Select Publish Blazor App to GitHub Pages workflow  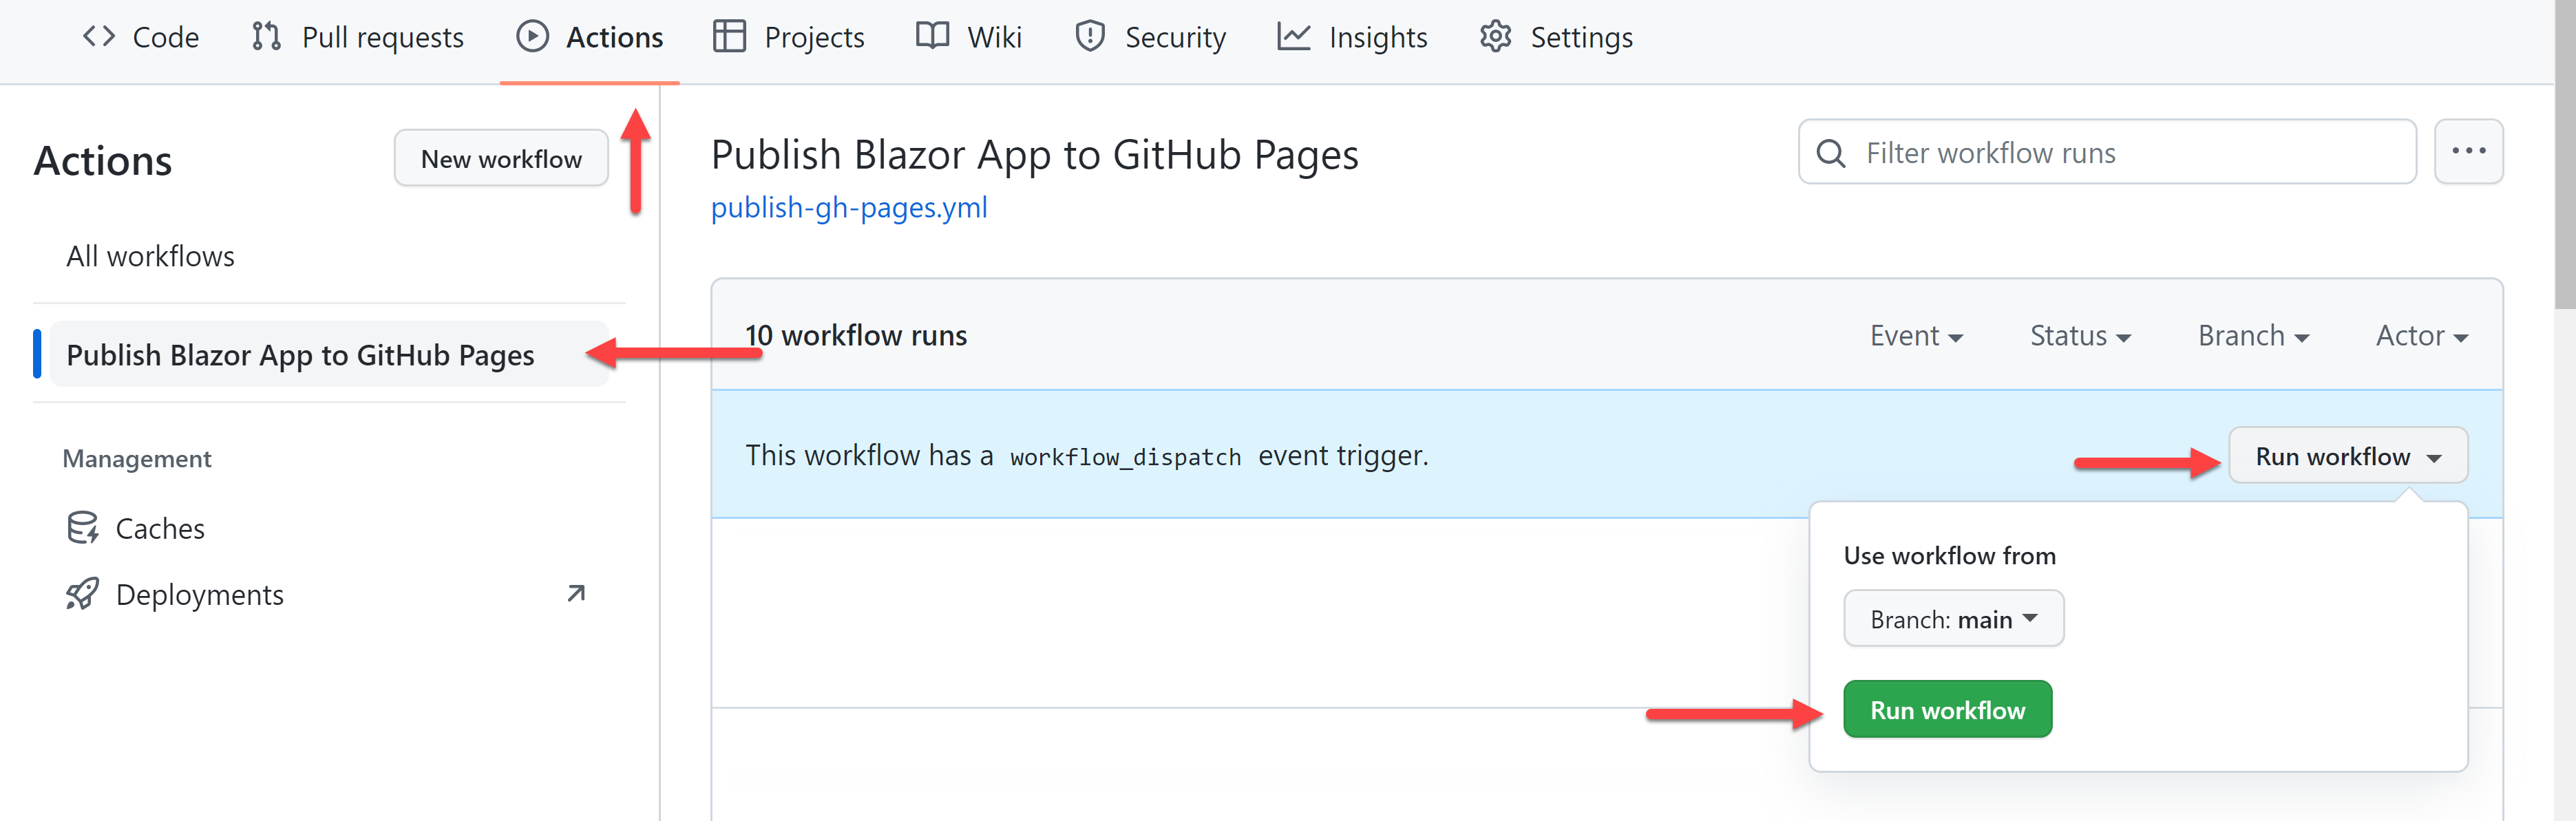[300, 355]
